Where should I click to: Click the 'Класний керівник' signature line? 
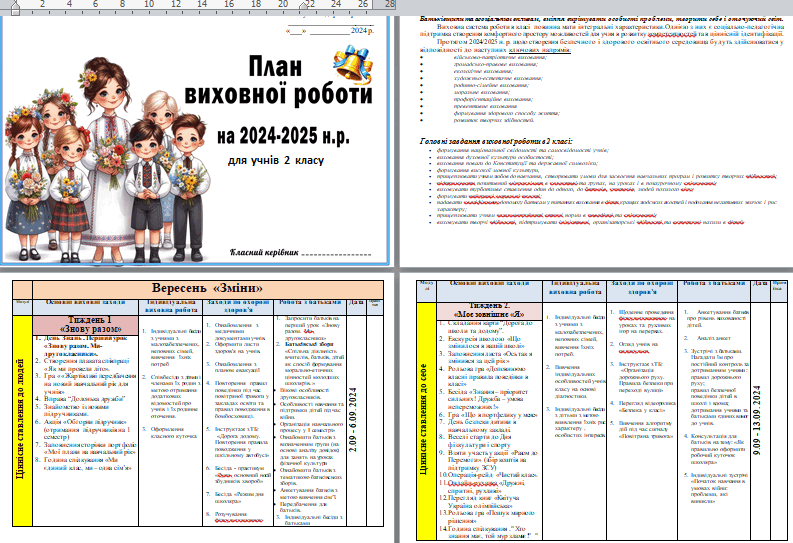pyautogui.click(x=300, y=252)
